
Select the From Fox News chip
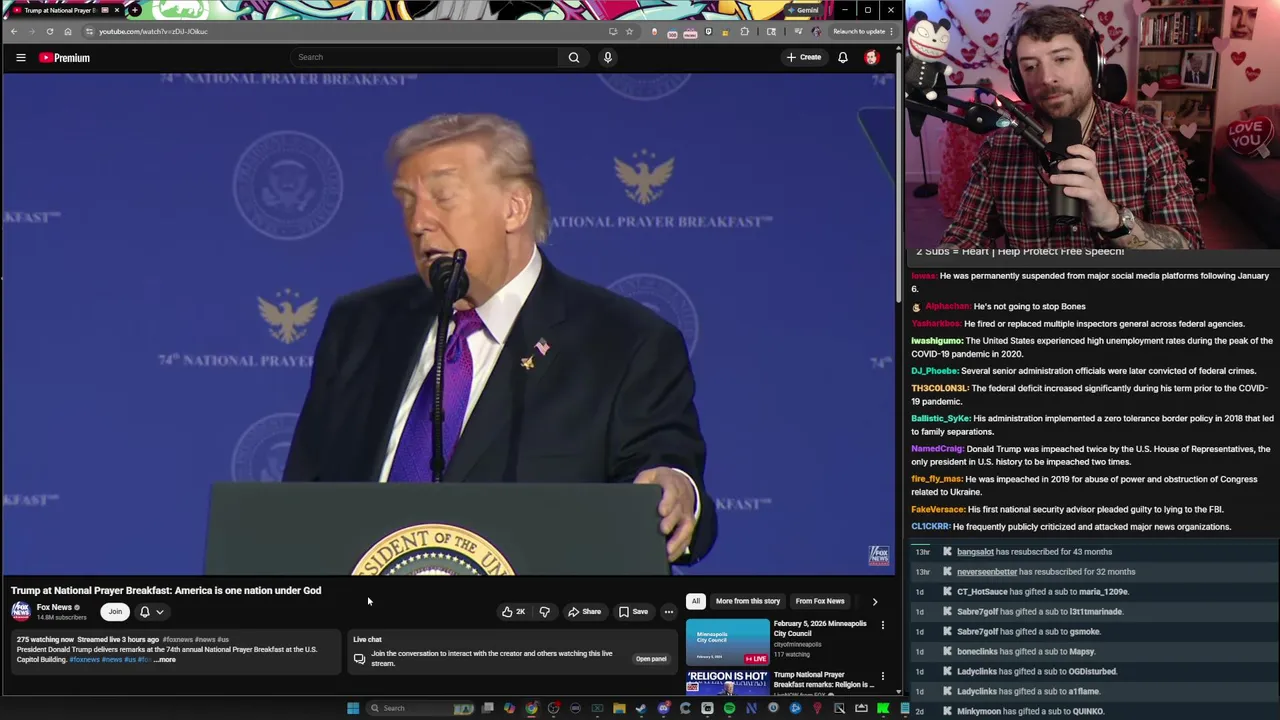click(820, 601)
